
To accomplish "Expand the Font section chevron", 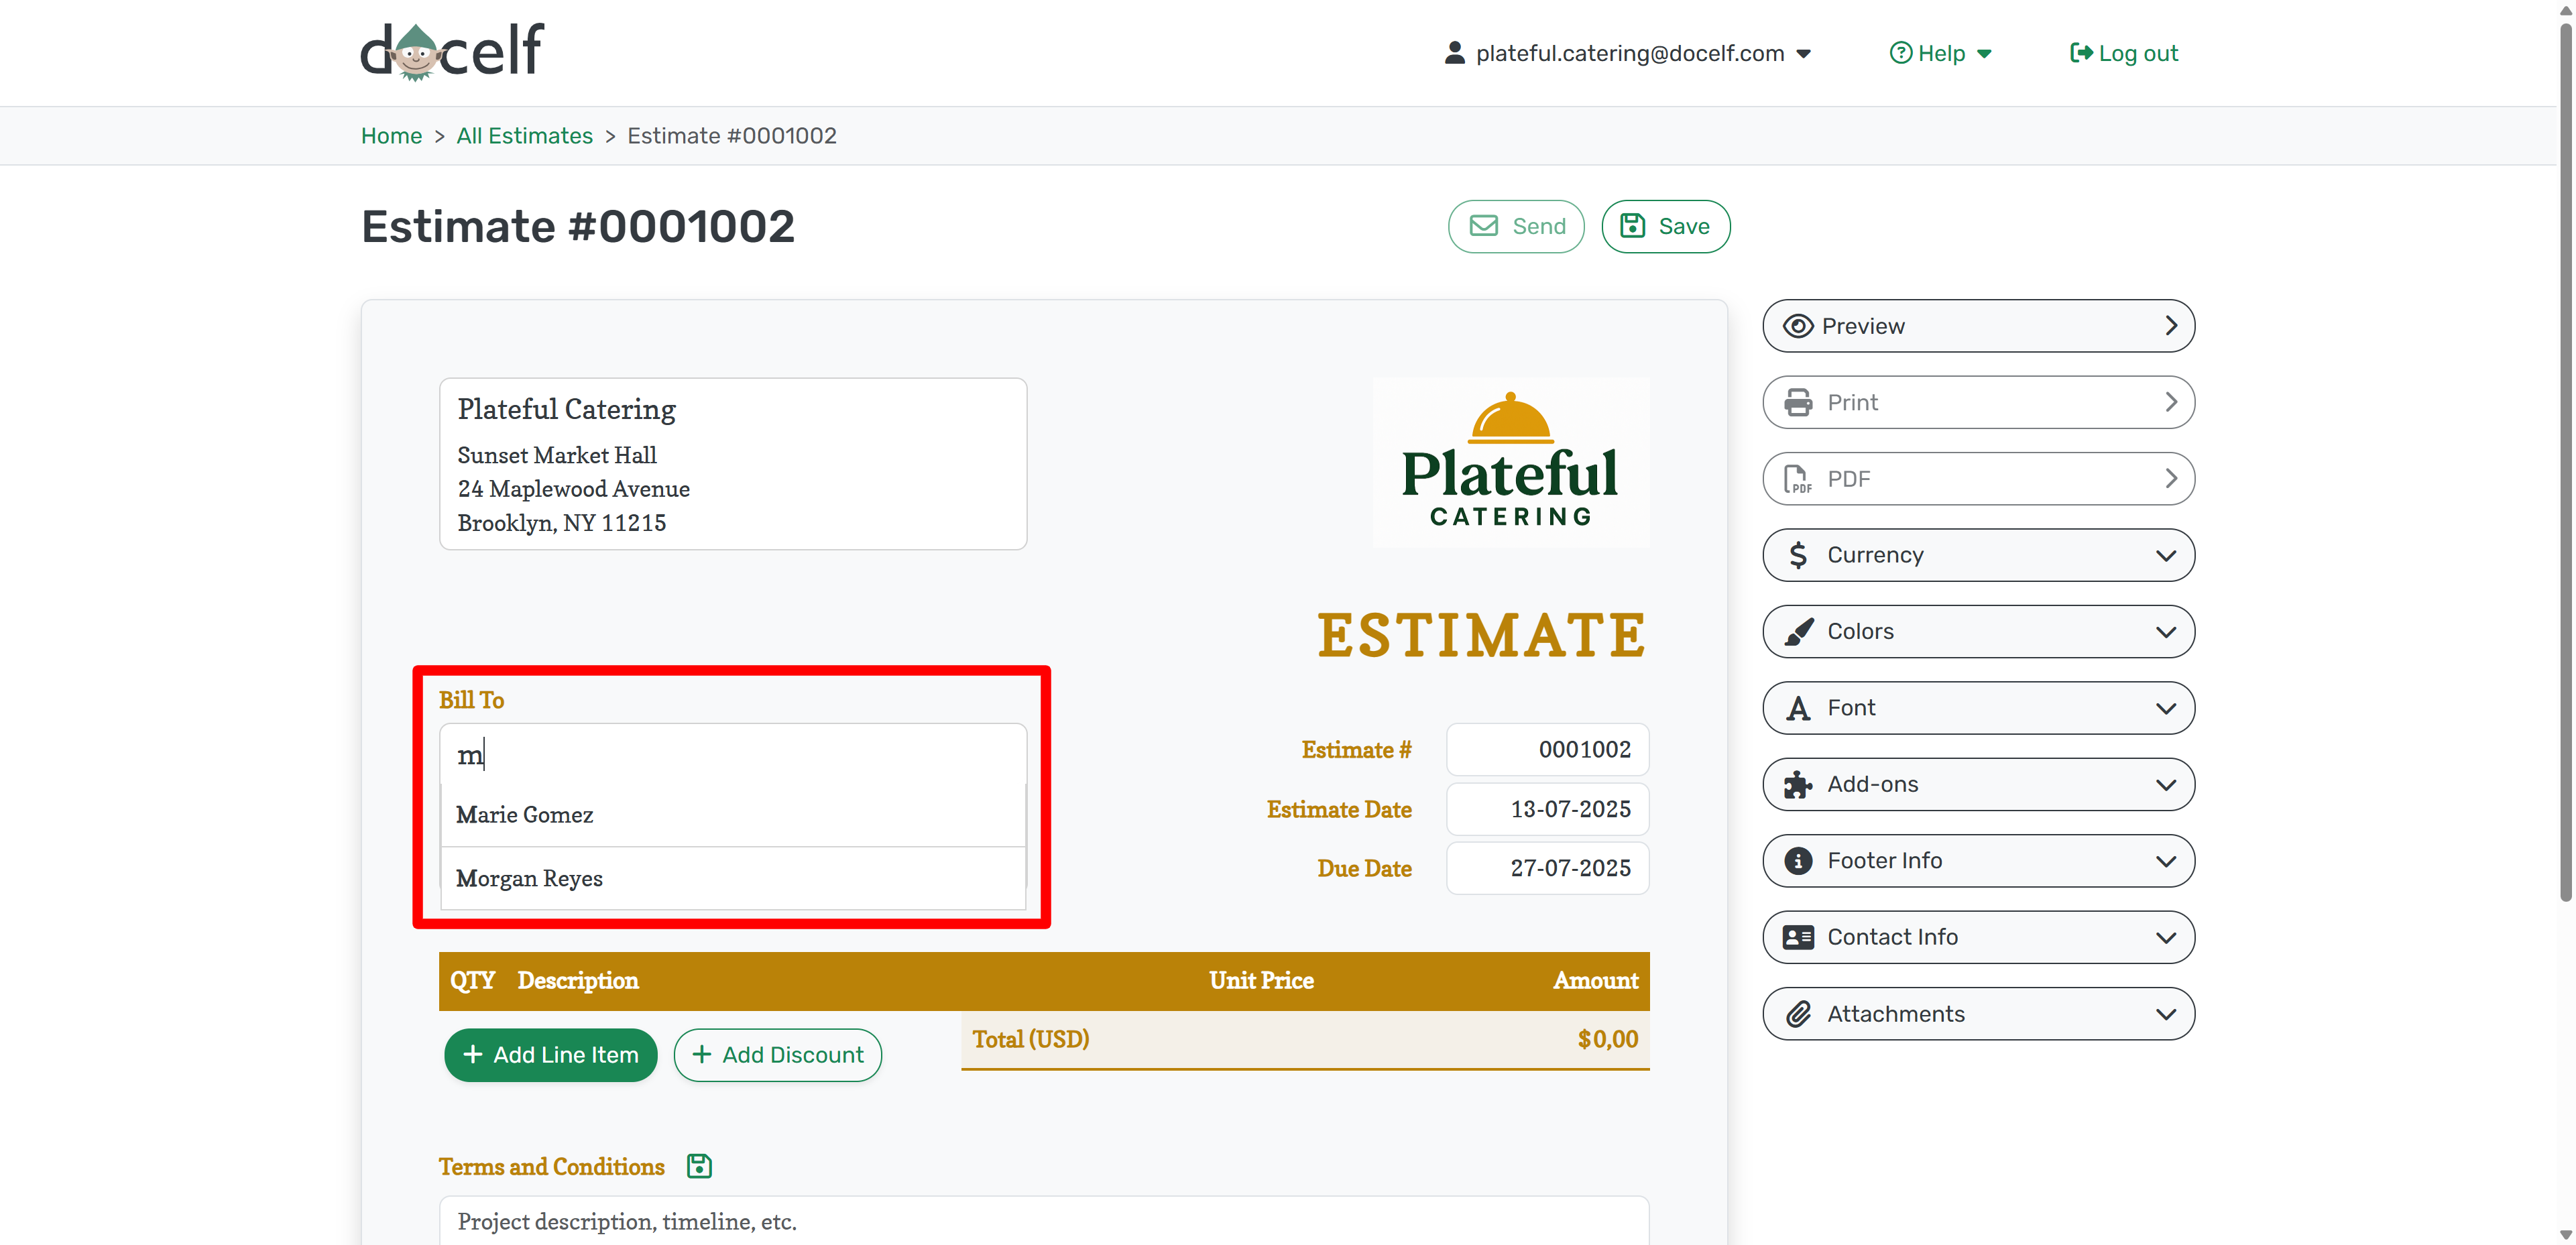I will (2165, 708).
